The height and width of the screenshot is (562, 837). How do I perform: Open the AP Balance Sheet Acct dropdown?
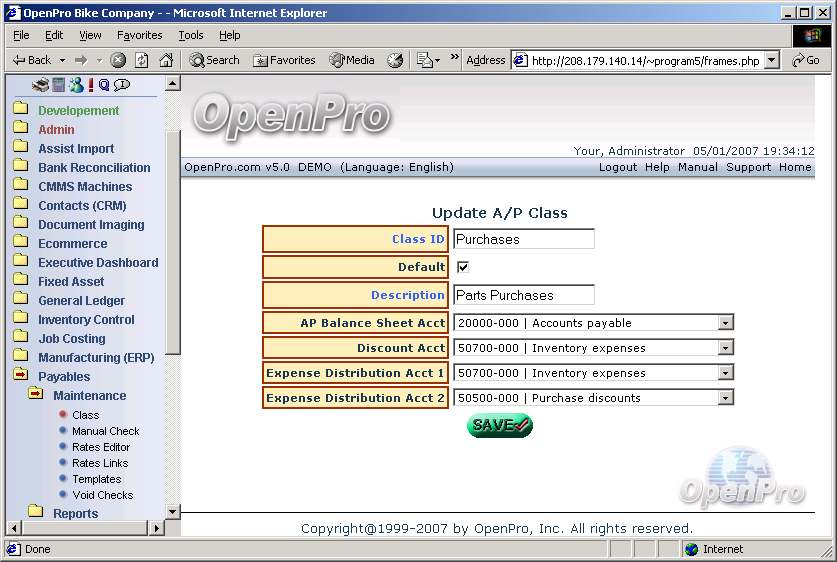[726, 323]
